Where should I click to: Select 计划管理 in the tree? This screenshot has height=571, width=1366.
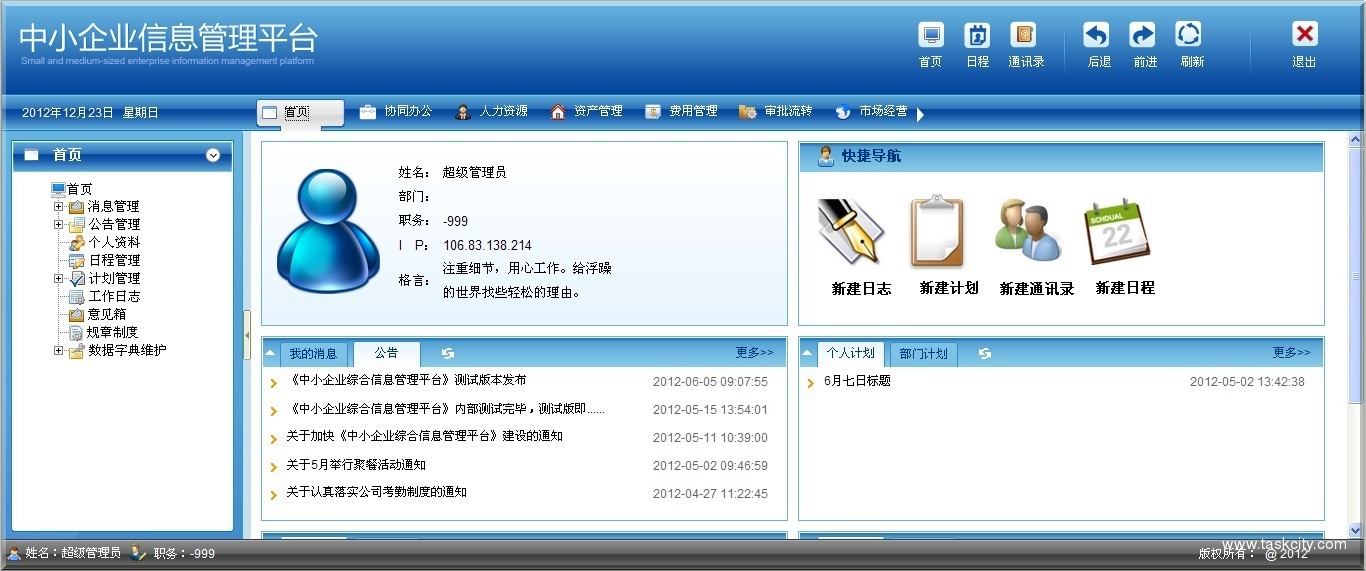[x=114, y=278]
